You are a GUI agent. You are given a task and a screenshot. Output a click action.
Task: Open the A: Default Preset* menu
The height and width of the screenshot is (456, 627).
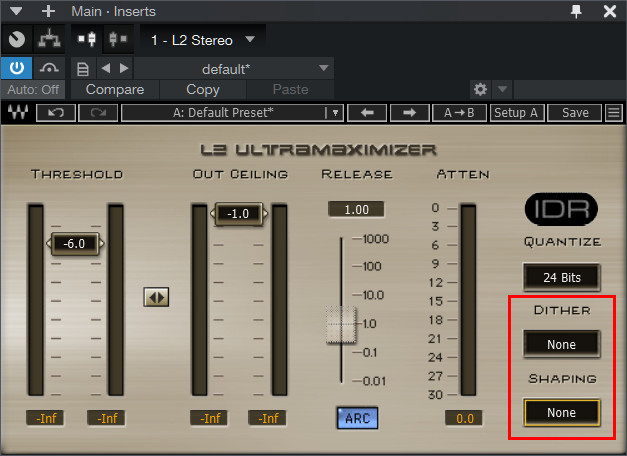pos(232,113)
